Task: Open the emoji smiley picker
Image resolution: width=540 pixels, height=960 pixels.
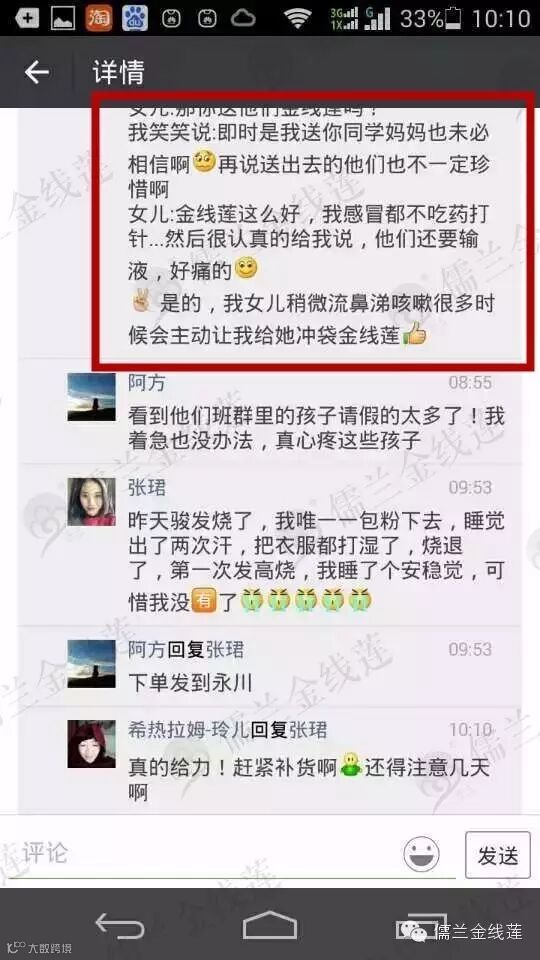Action: pos(421,854)
